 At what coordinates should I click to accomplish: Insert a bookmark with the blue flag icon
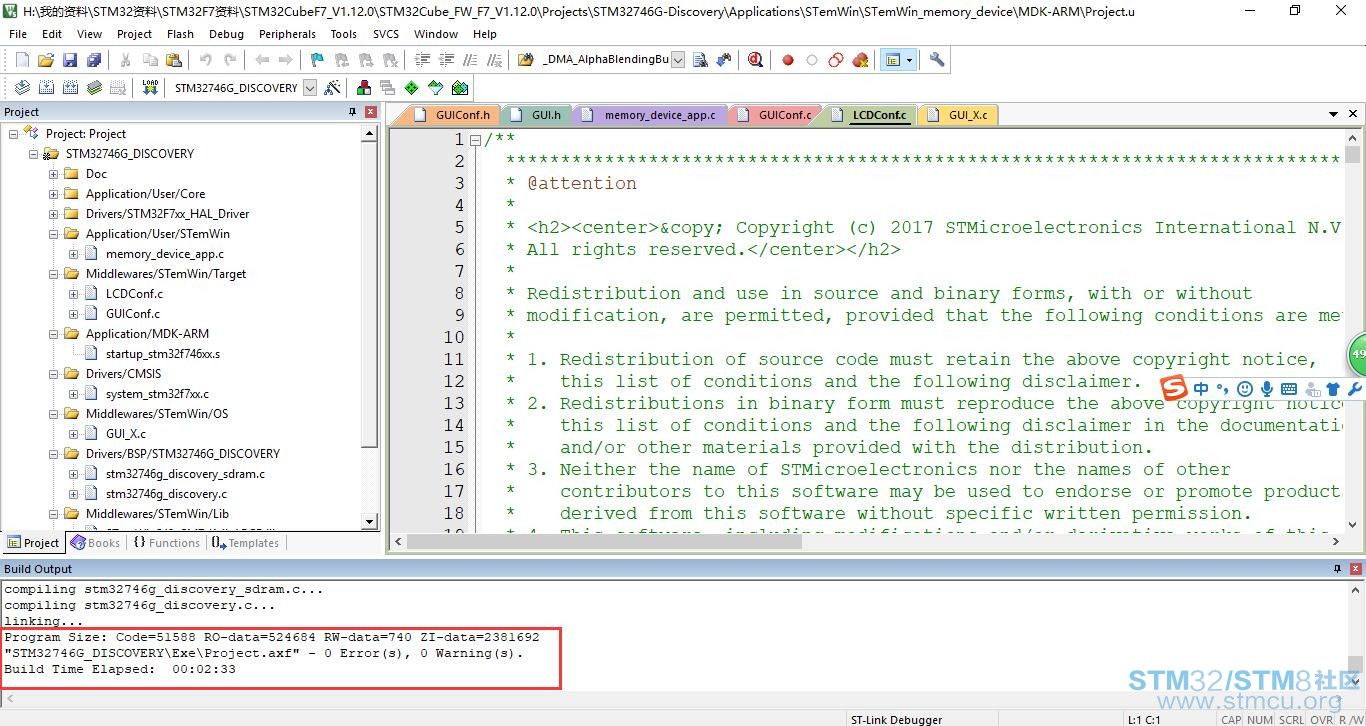(x=317, y=60)
